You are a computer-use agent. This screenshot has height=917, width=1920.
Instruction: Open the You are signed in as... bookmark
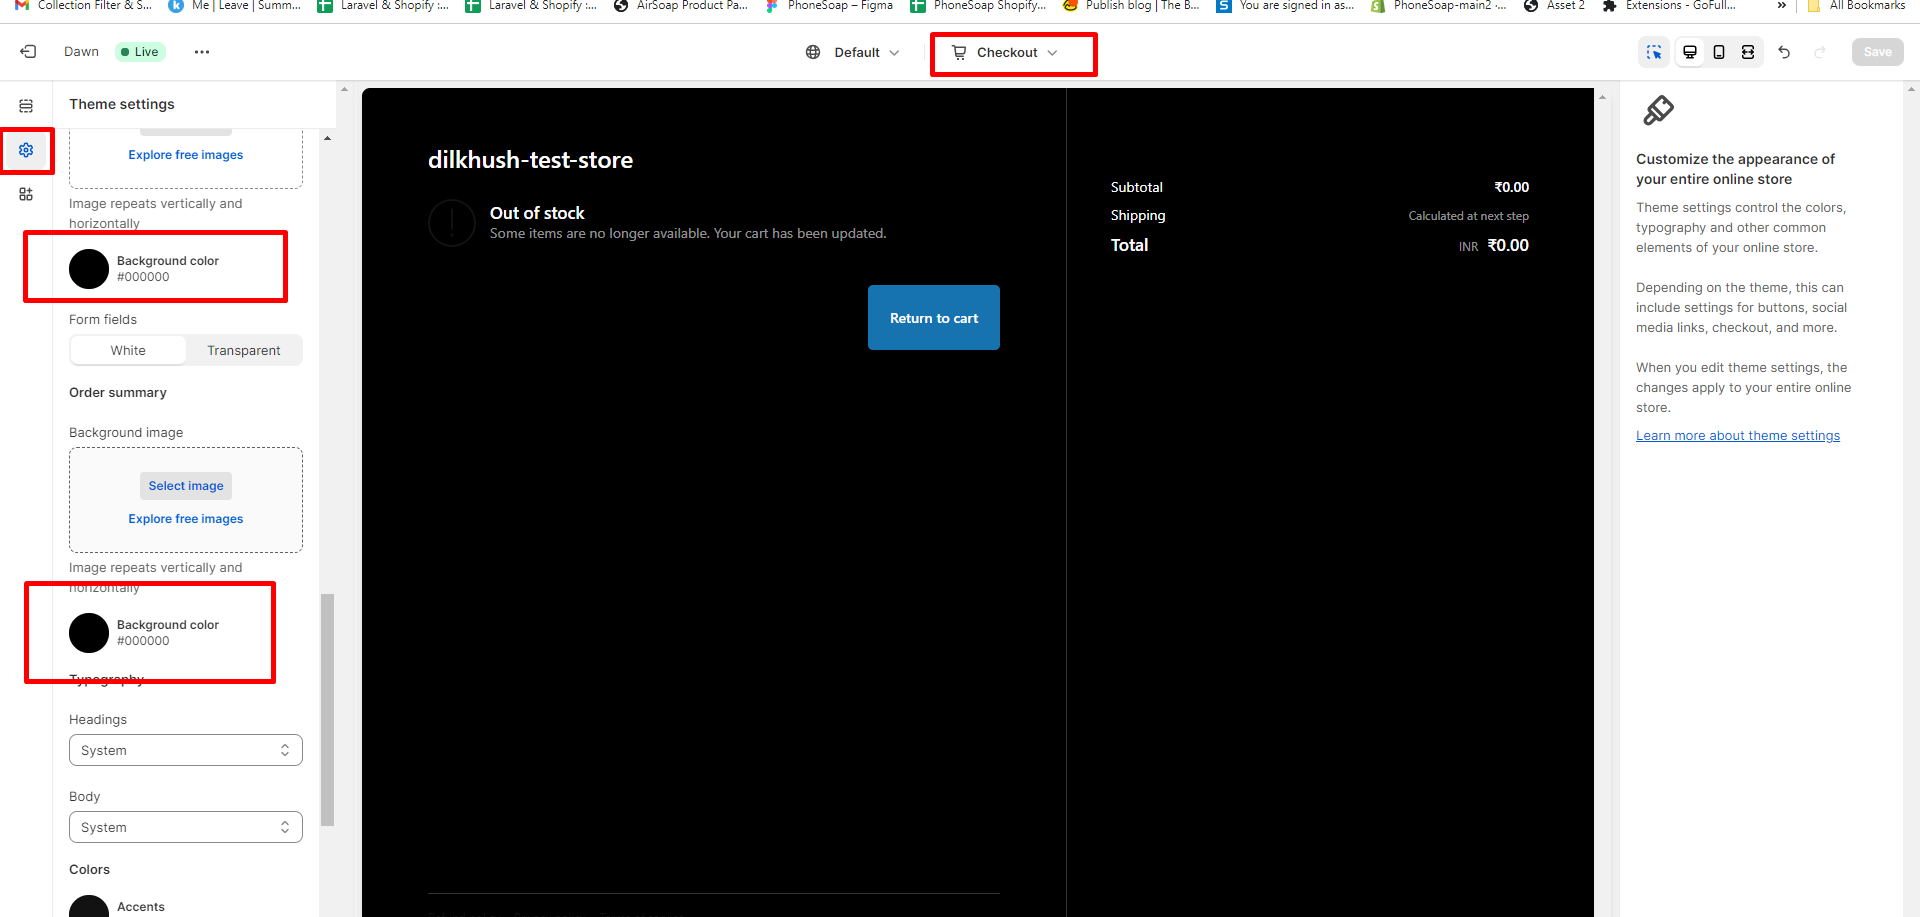pos(1285,6)
